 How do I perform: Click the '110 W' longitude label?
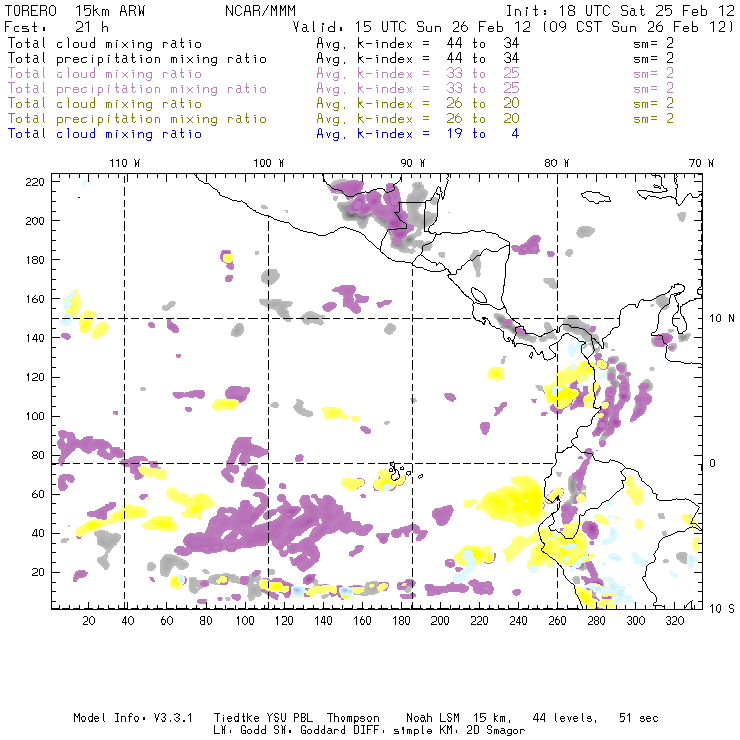(x=125, y=163)
